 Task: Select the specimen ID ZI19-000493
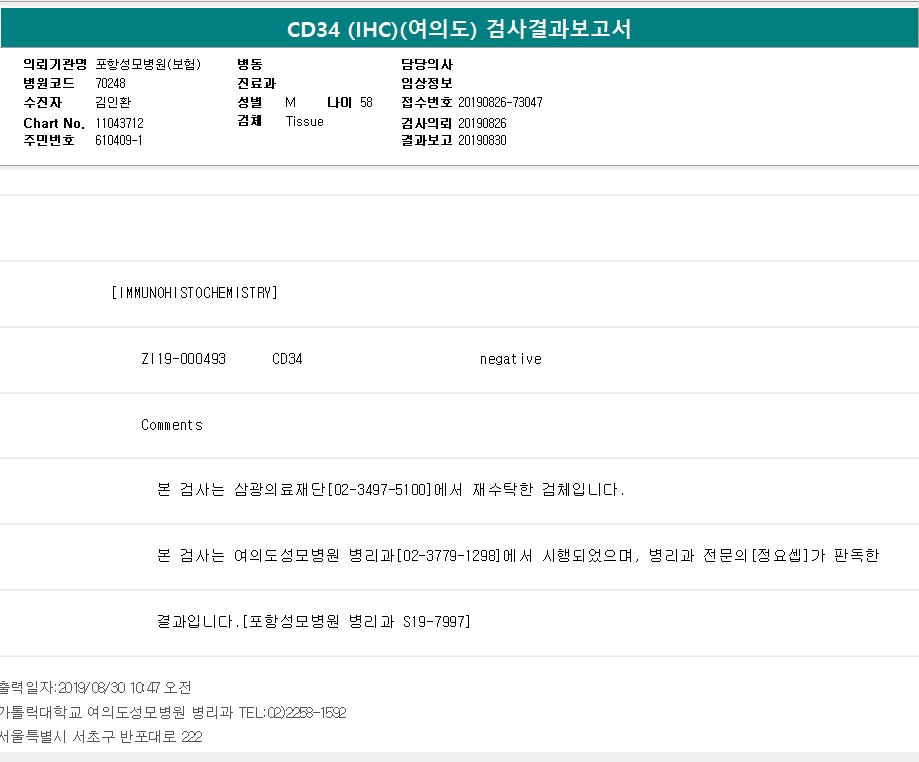tap(183, 359)
